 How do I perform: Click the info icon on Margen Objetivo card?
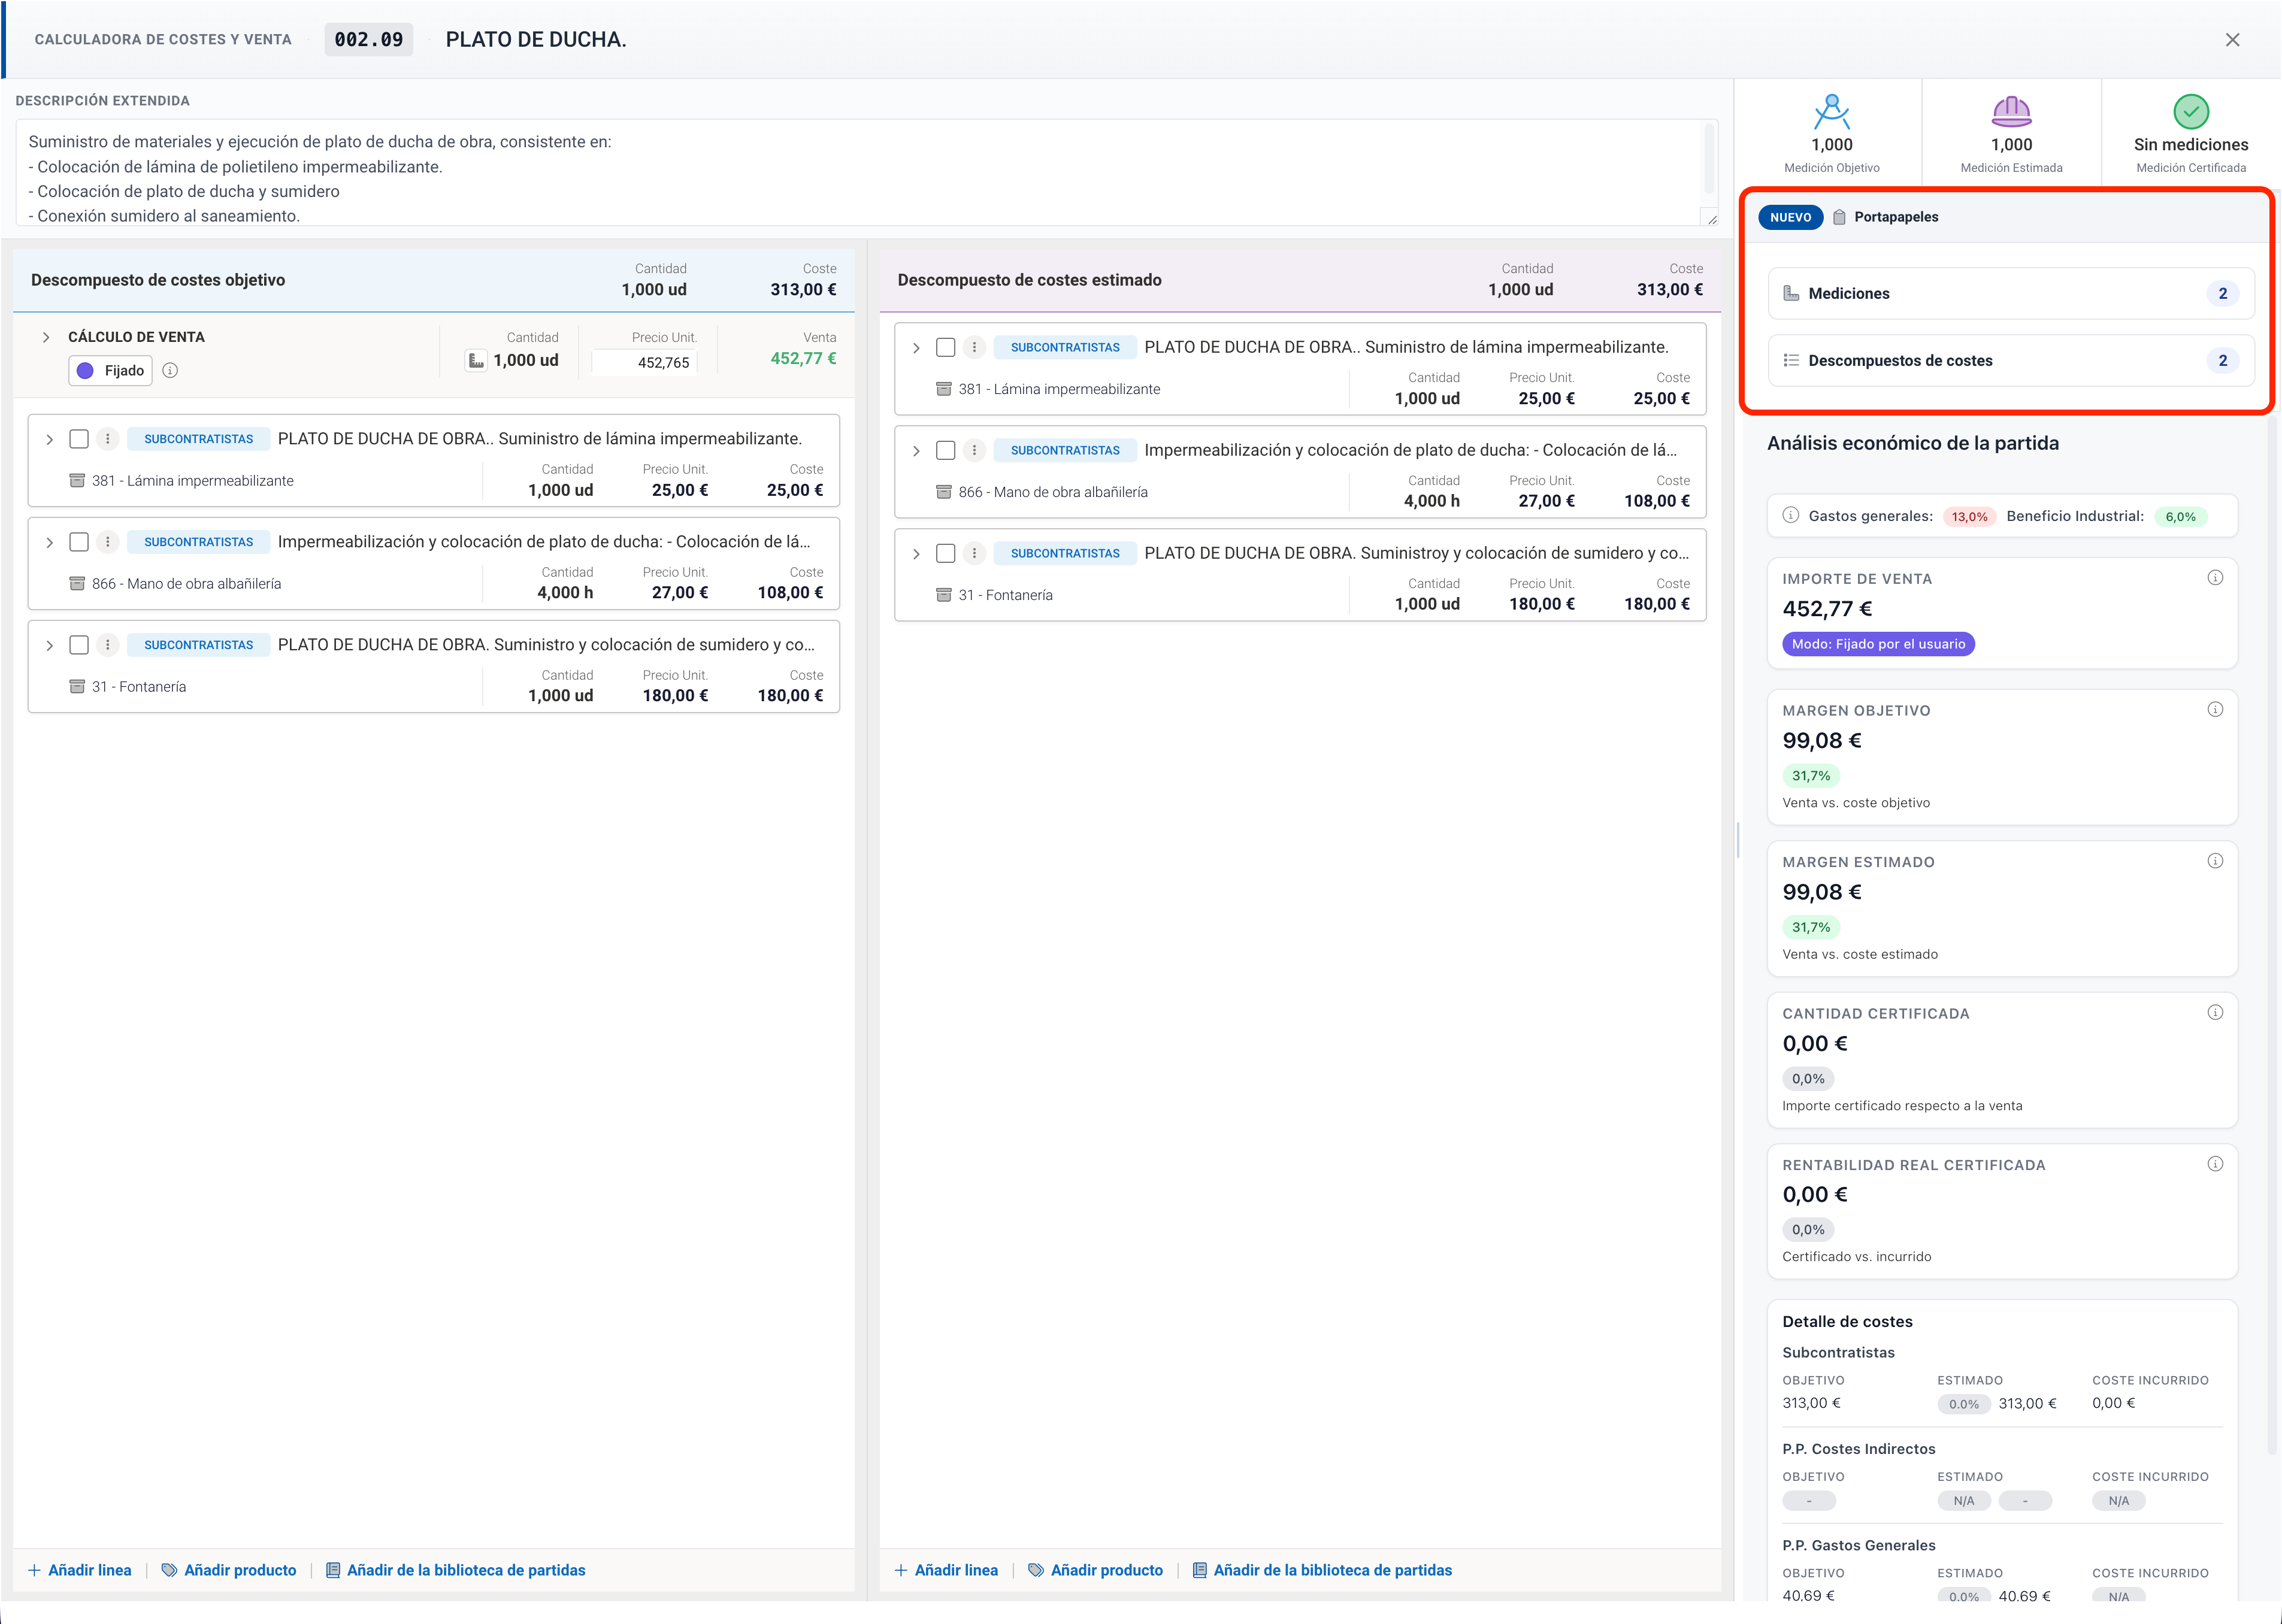pyautogui.click(x=2215, y=710)
